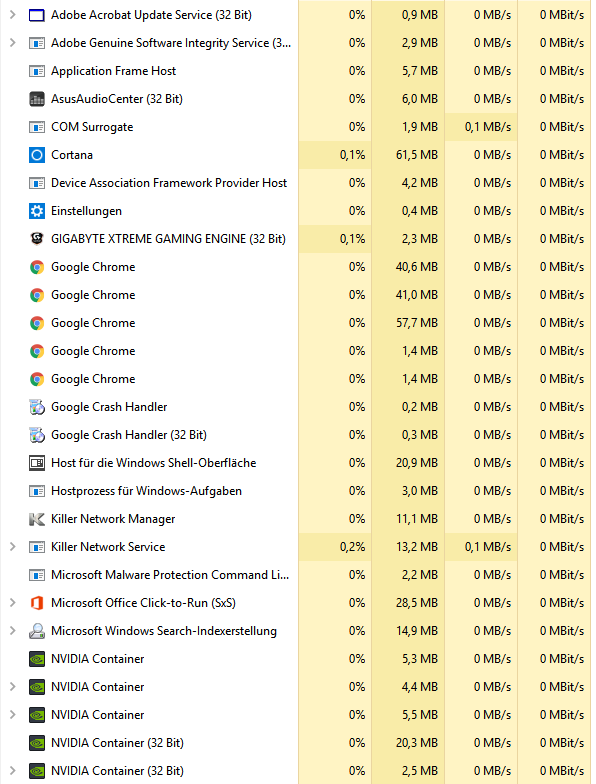Screen dimensions: 596x784
Task: Expand the Adobe Acrobat Update Service entry
Action: click(12, 15)
